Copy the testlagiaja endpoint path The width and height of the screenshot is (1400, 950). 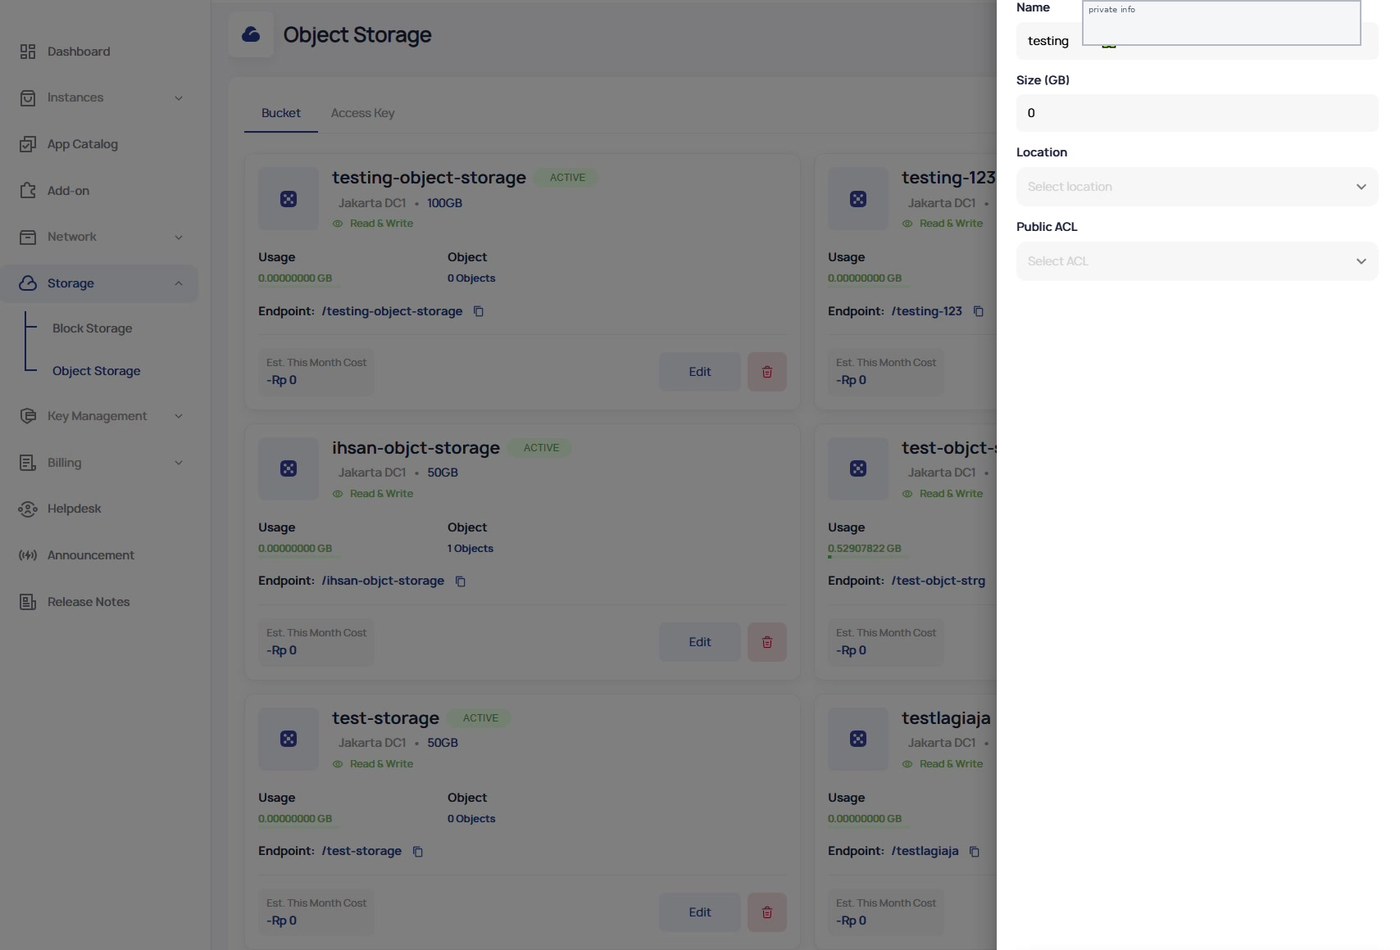tap(974, 852)
